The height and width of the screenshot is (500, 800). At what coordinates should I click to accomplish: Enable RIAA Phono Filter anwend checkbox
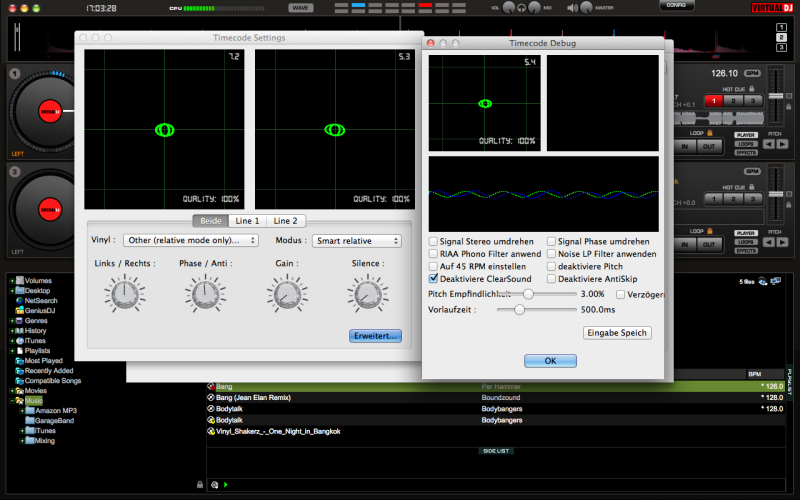click(433, 254)
